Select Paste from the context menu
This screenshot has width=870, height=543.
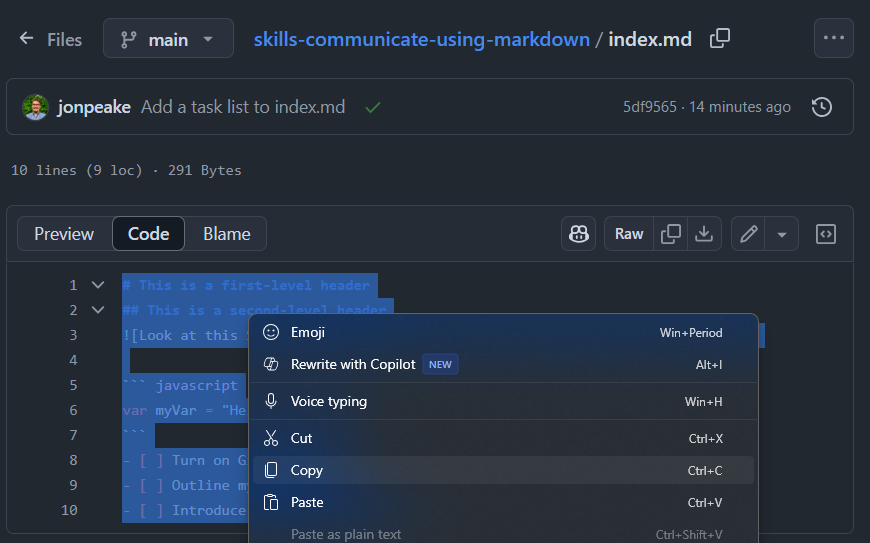pyautogui.click(x=503, y=503)
